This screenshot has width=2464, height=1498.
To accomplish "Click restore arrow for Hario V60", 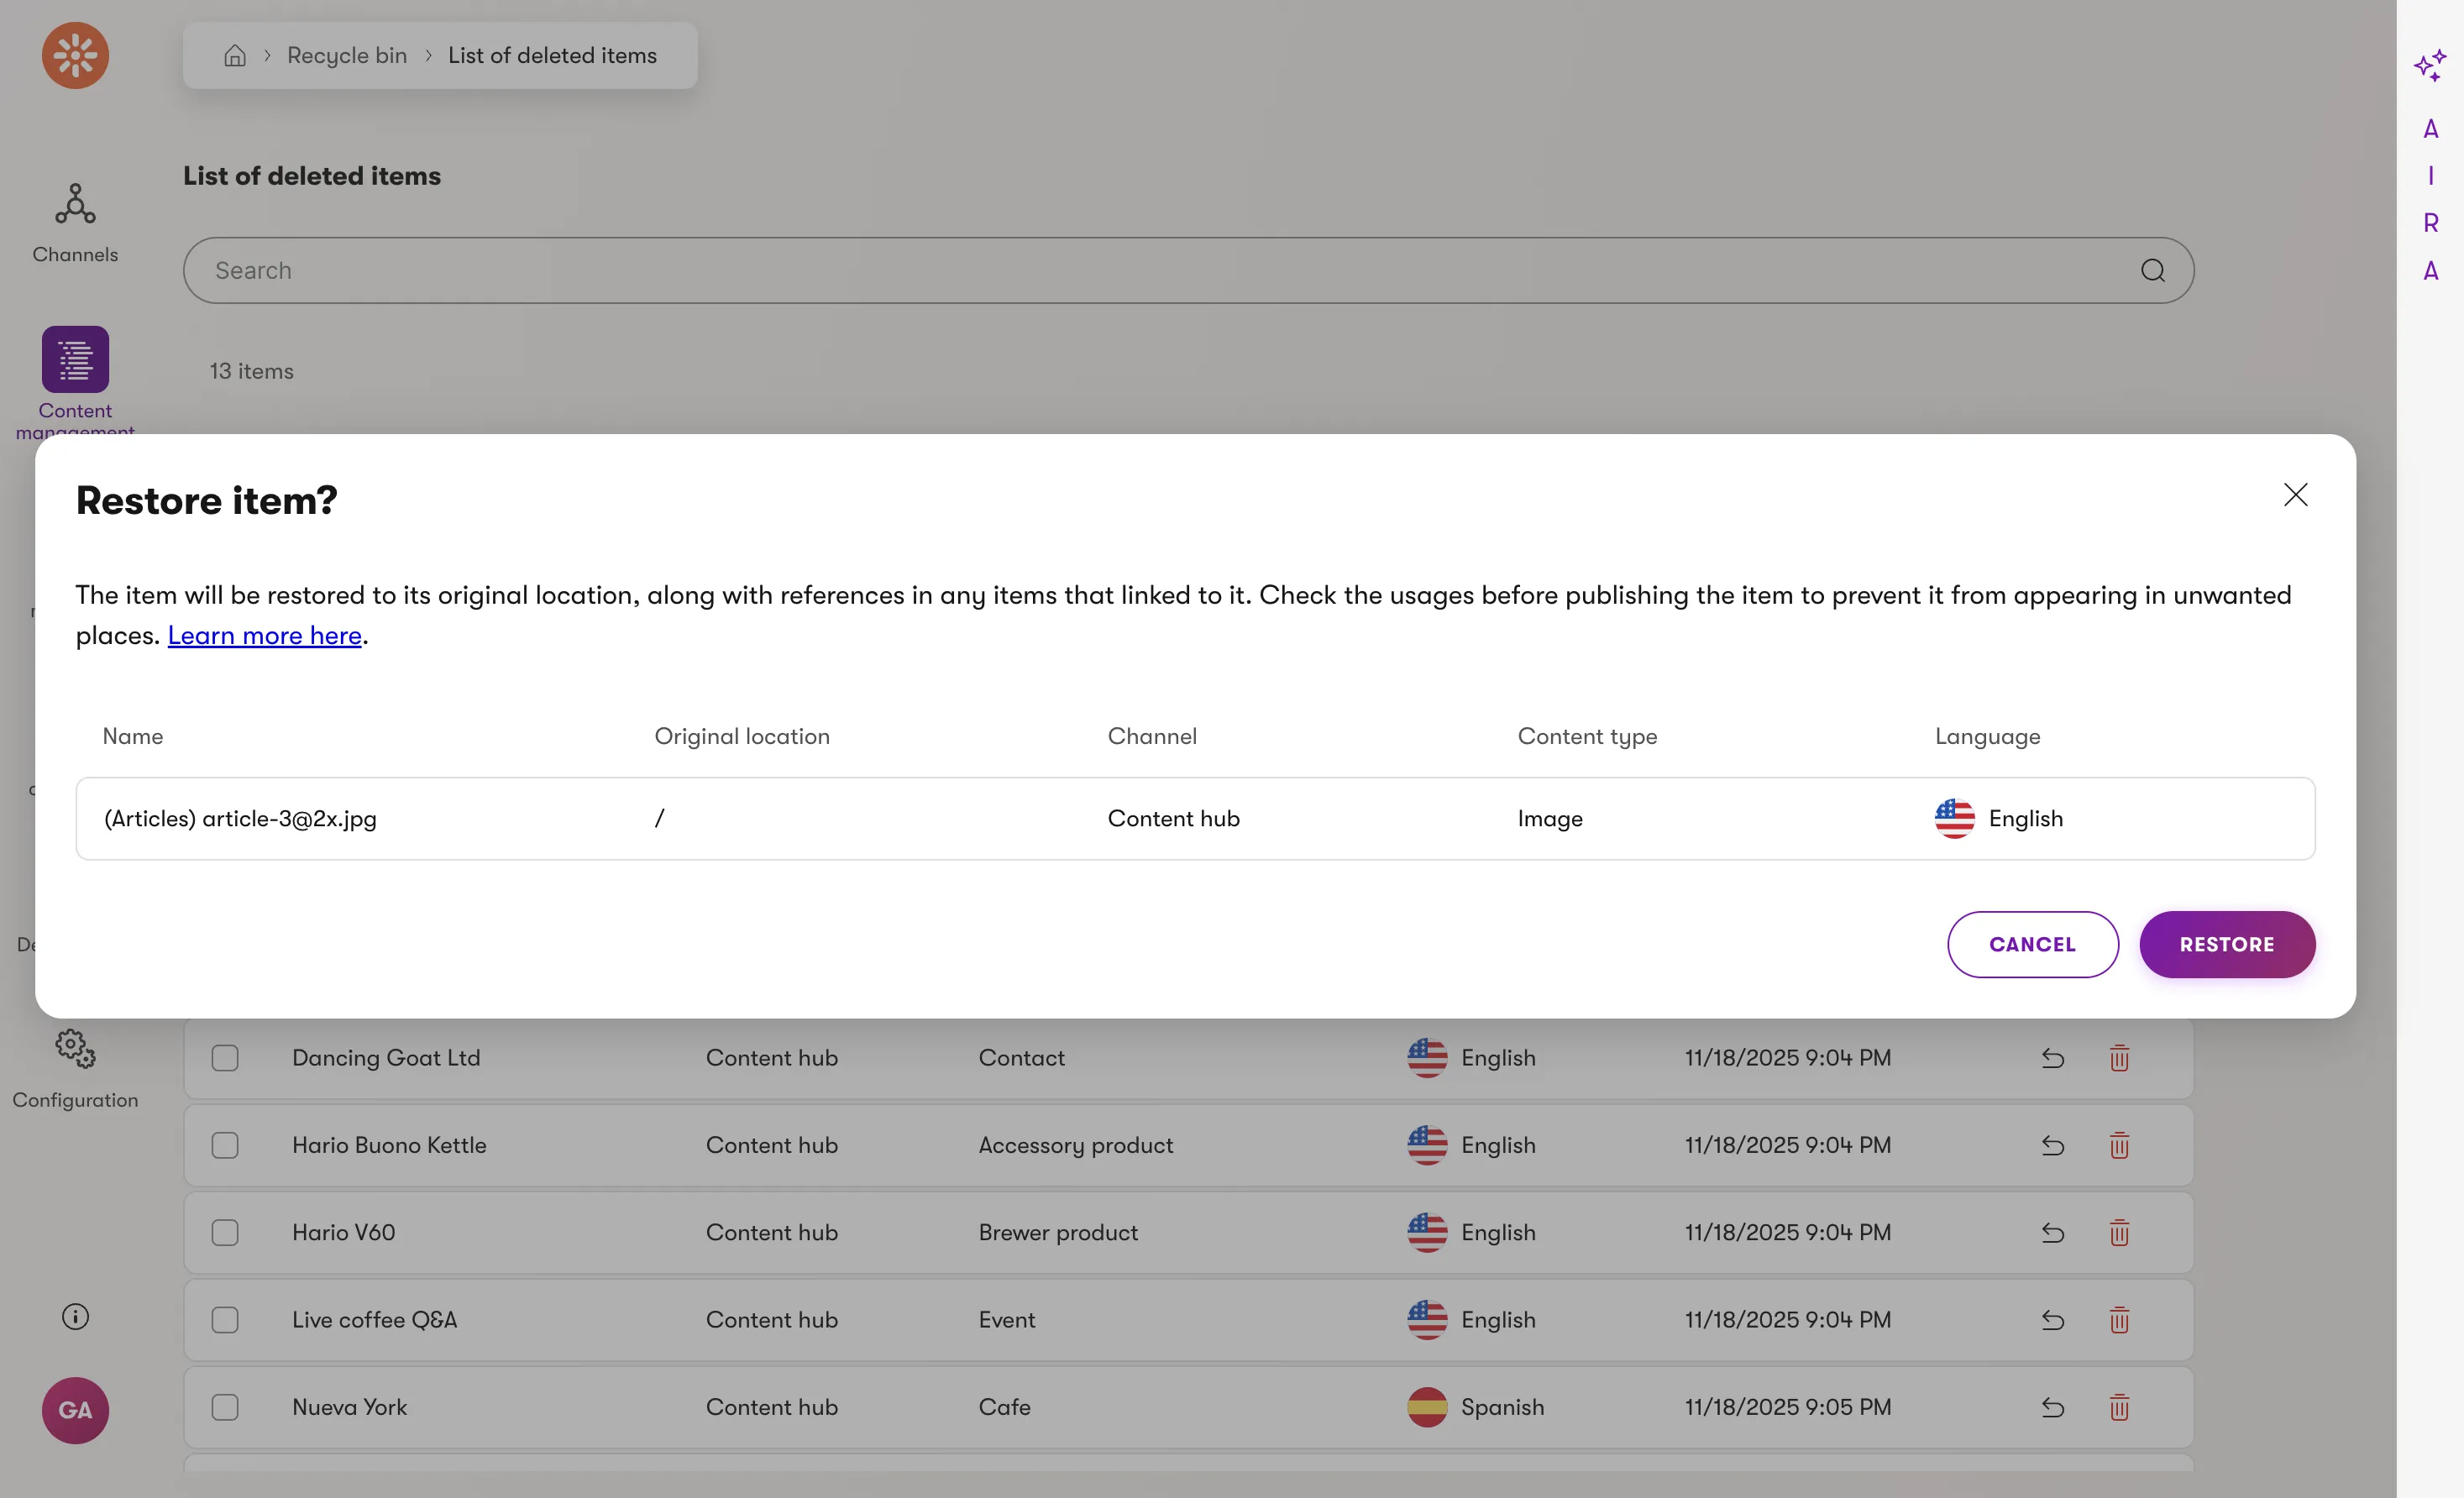I will [x=2052, y=1232].
